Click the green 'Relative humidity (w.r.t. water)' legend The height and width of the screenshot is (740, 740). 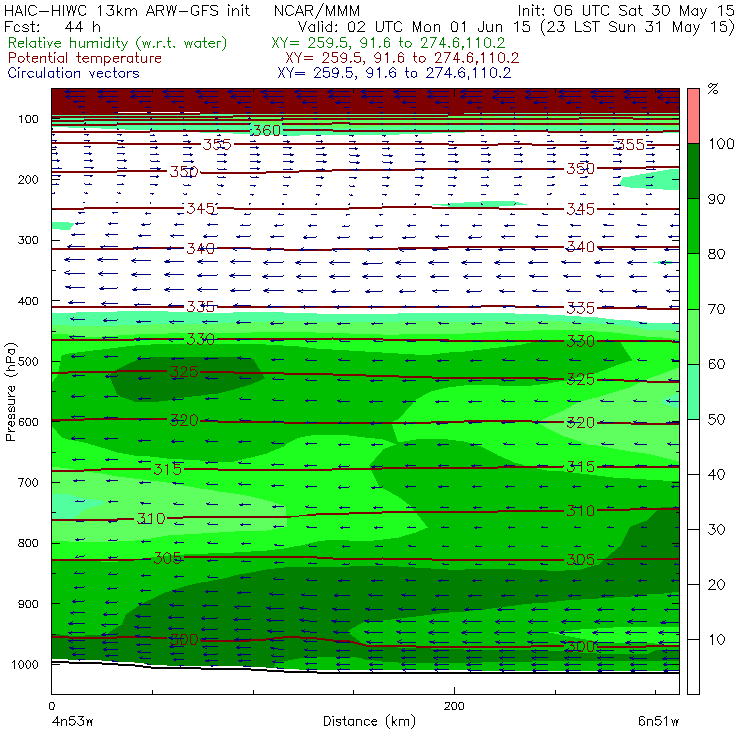[118, 43]
